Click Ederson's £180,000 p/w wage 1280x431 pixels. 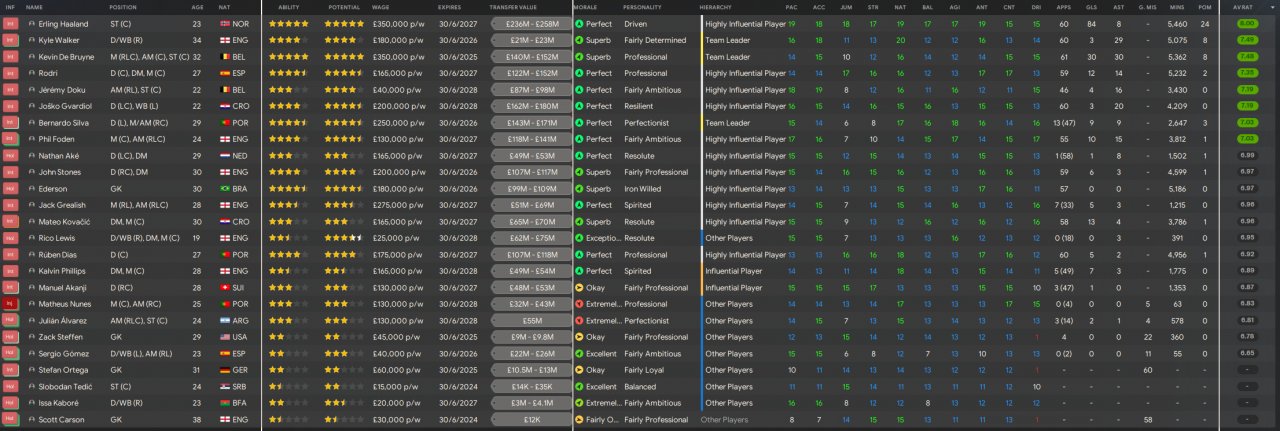point(397,188)
